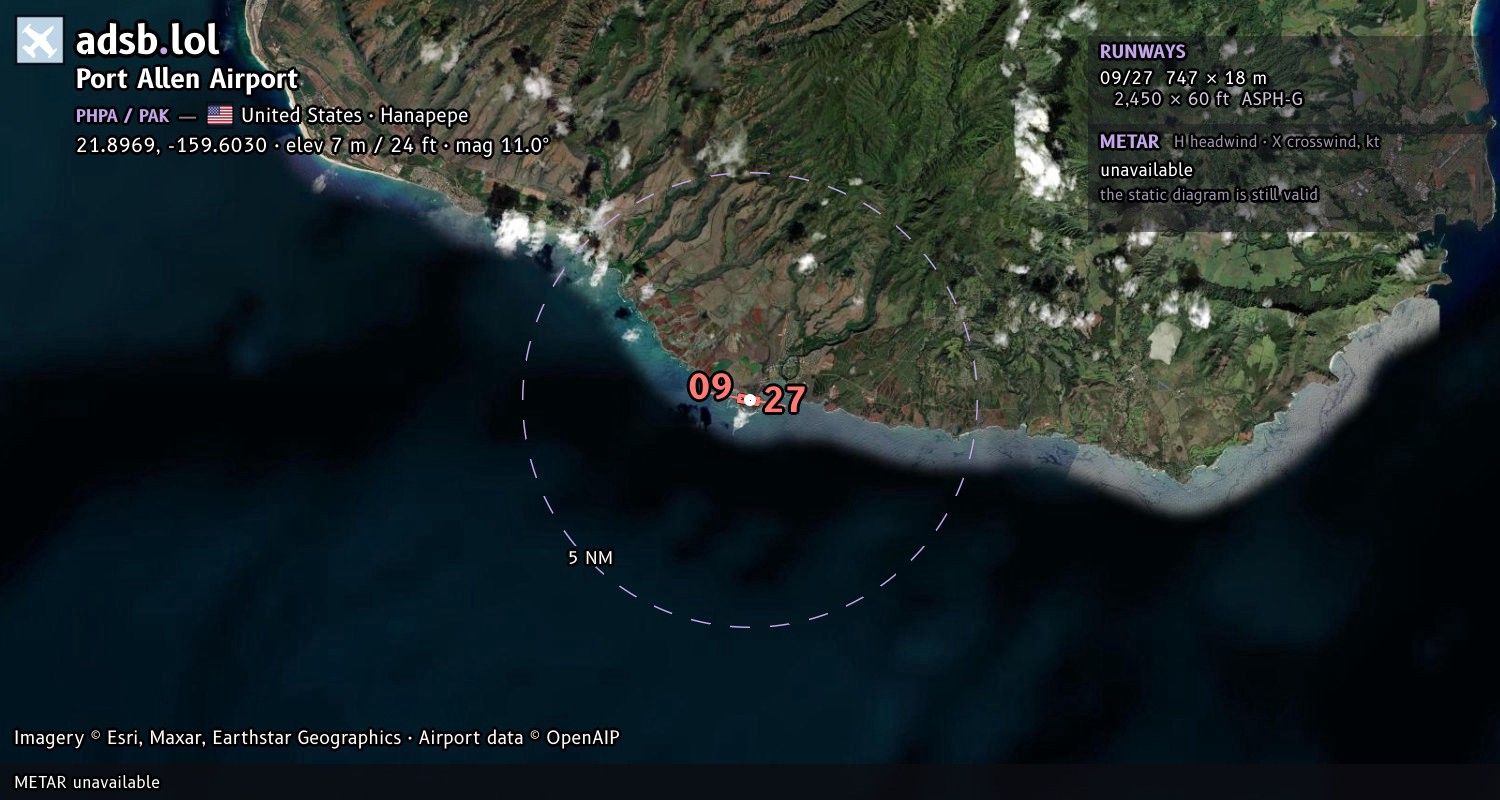This screenshot has width=1500, height=800.
Task: Click the "5 NM" range ring label
Action: pyautogui.click(x=590, y=558)
